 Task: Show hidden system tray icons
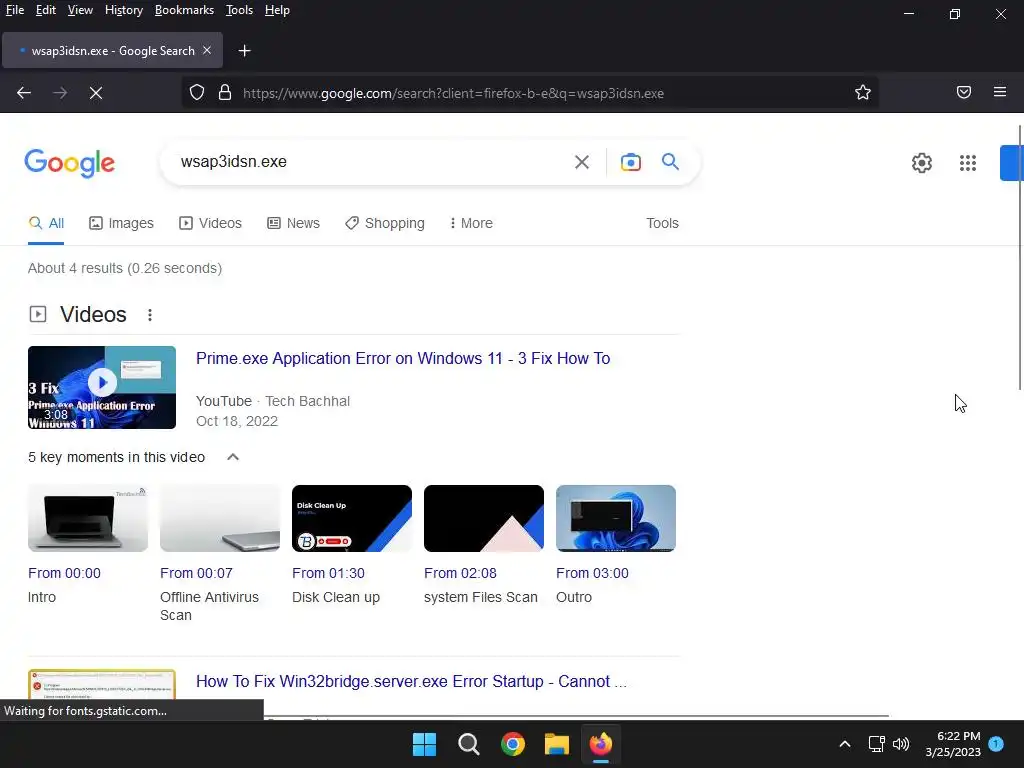pos(844,744)
